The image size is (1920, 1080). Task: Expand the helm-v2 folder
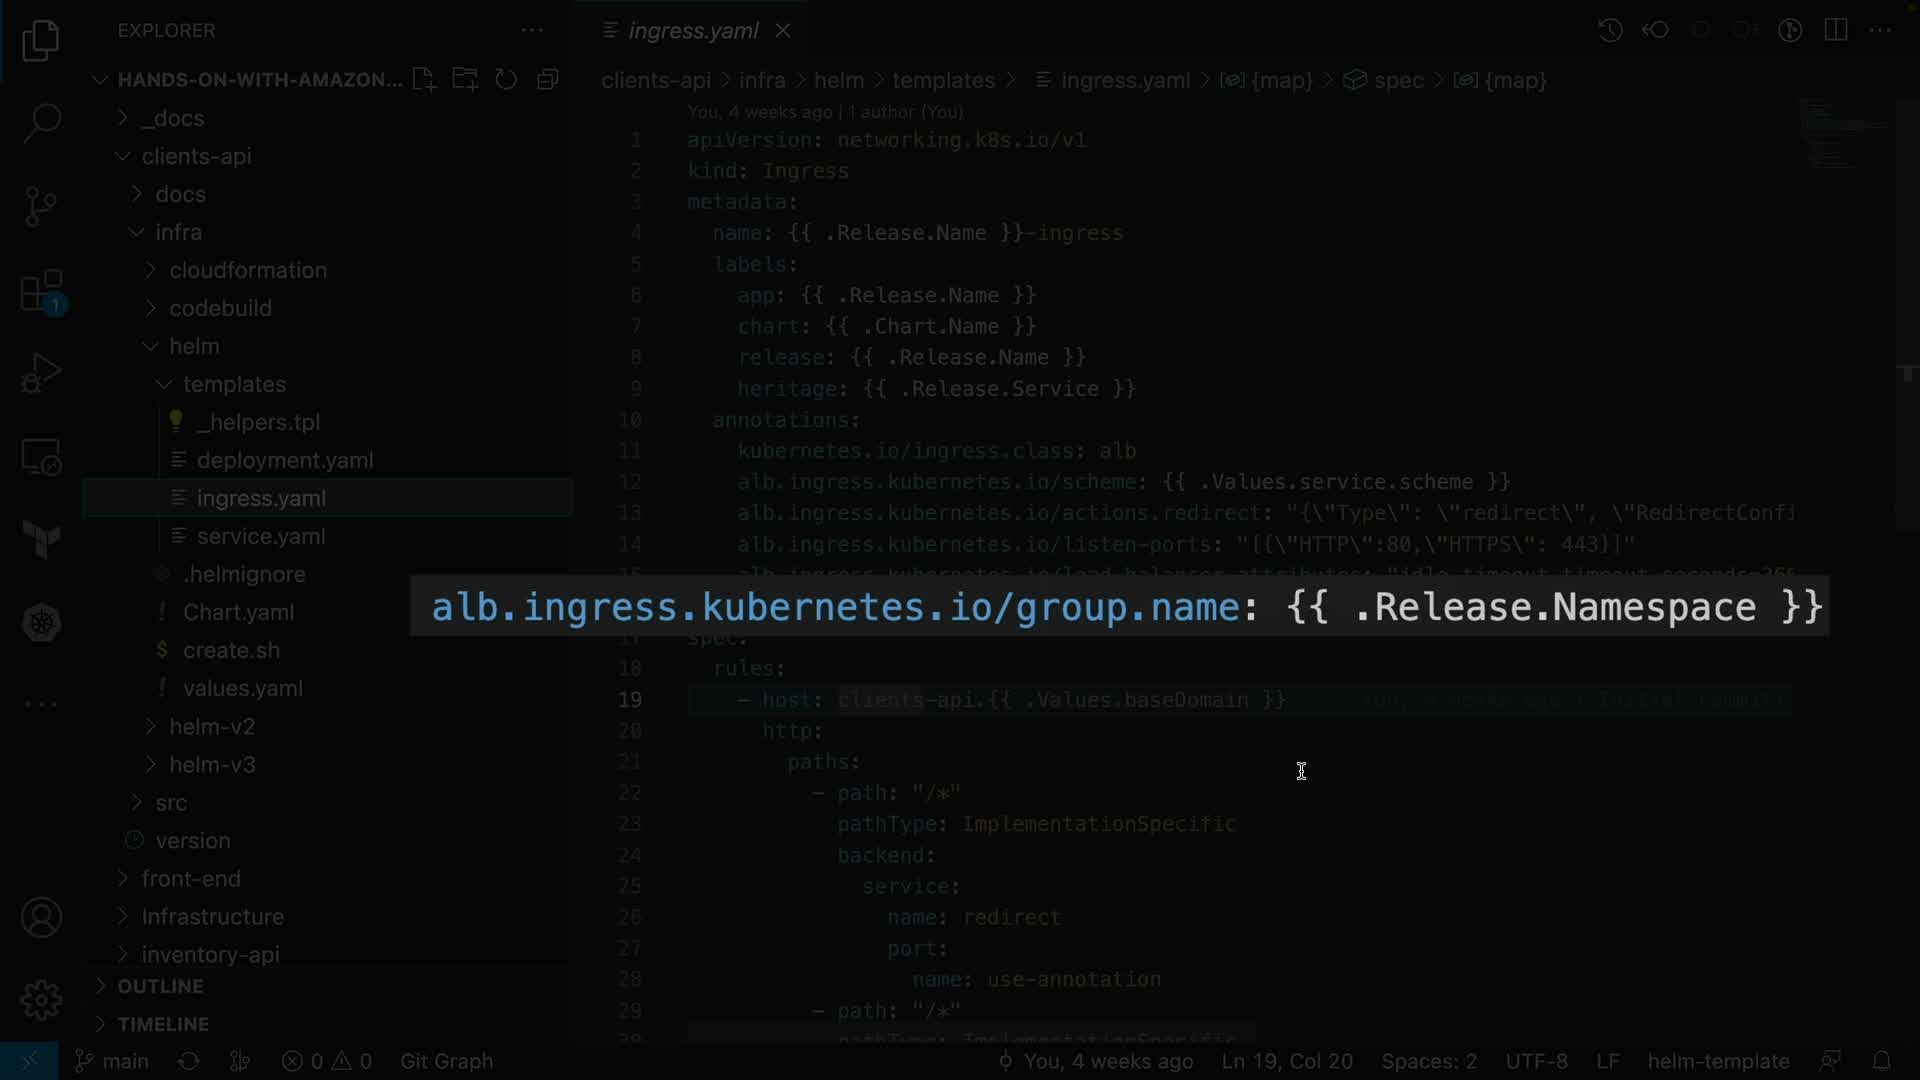pyautogui.click(x=211, y=727)
